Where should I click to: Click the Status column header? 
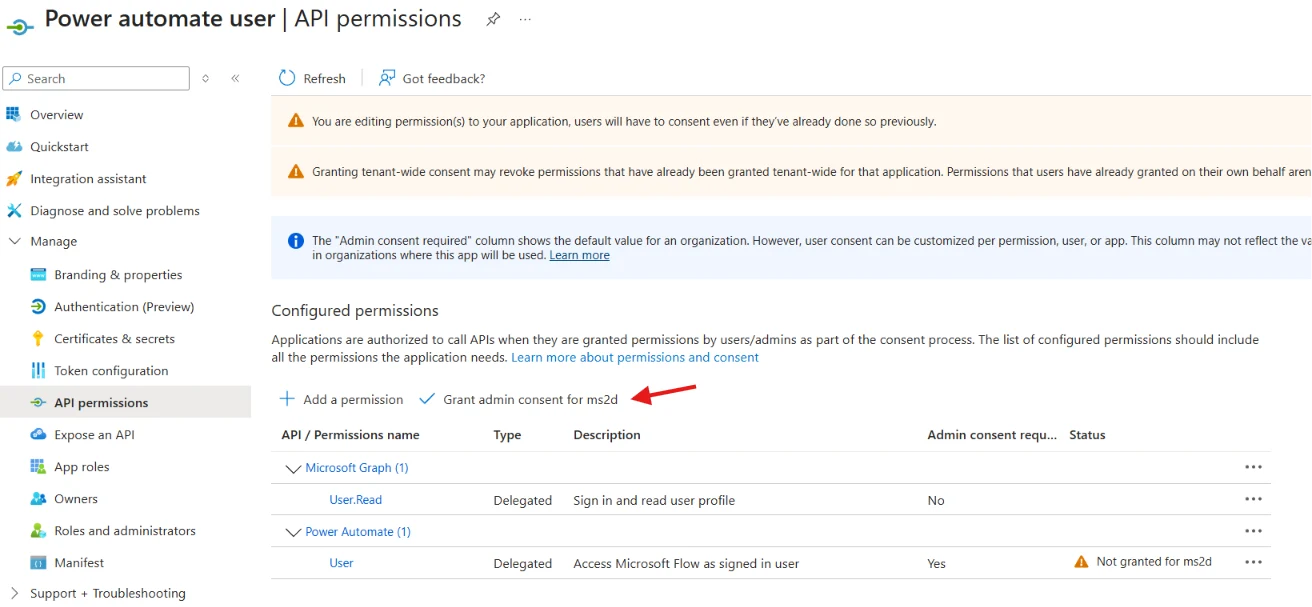pos(1087,435)
